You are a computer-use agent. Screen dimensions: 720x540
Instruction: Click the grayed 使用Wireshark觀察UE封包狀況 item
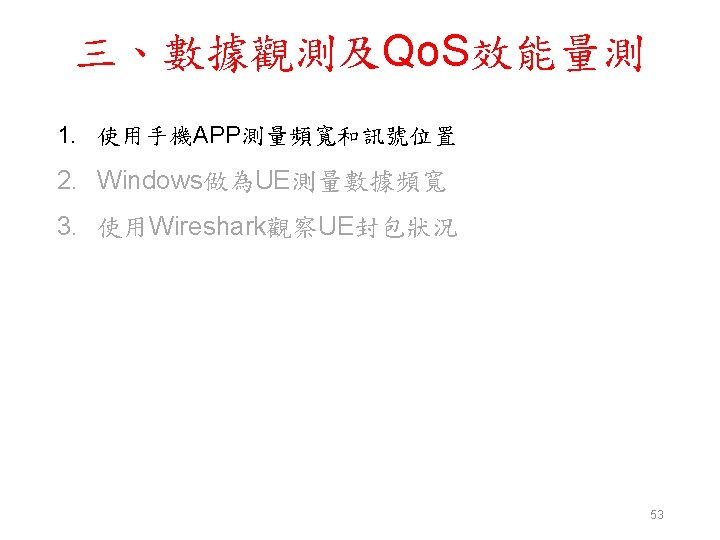click(277, 227)
